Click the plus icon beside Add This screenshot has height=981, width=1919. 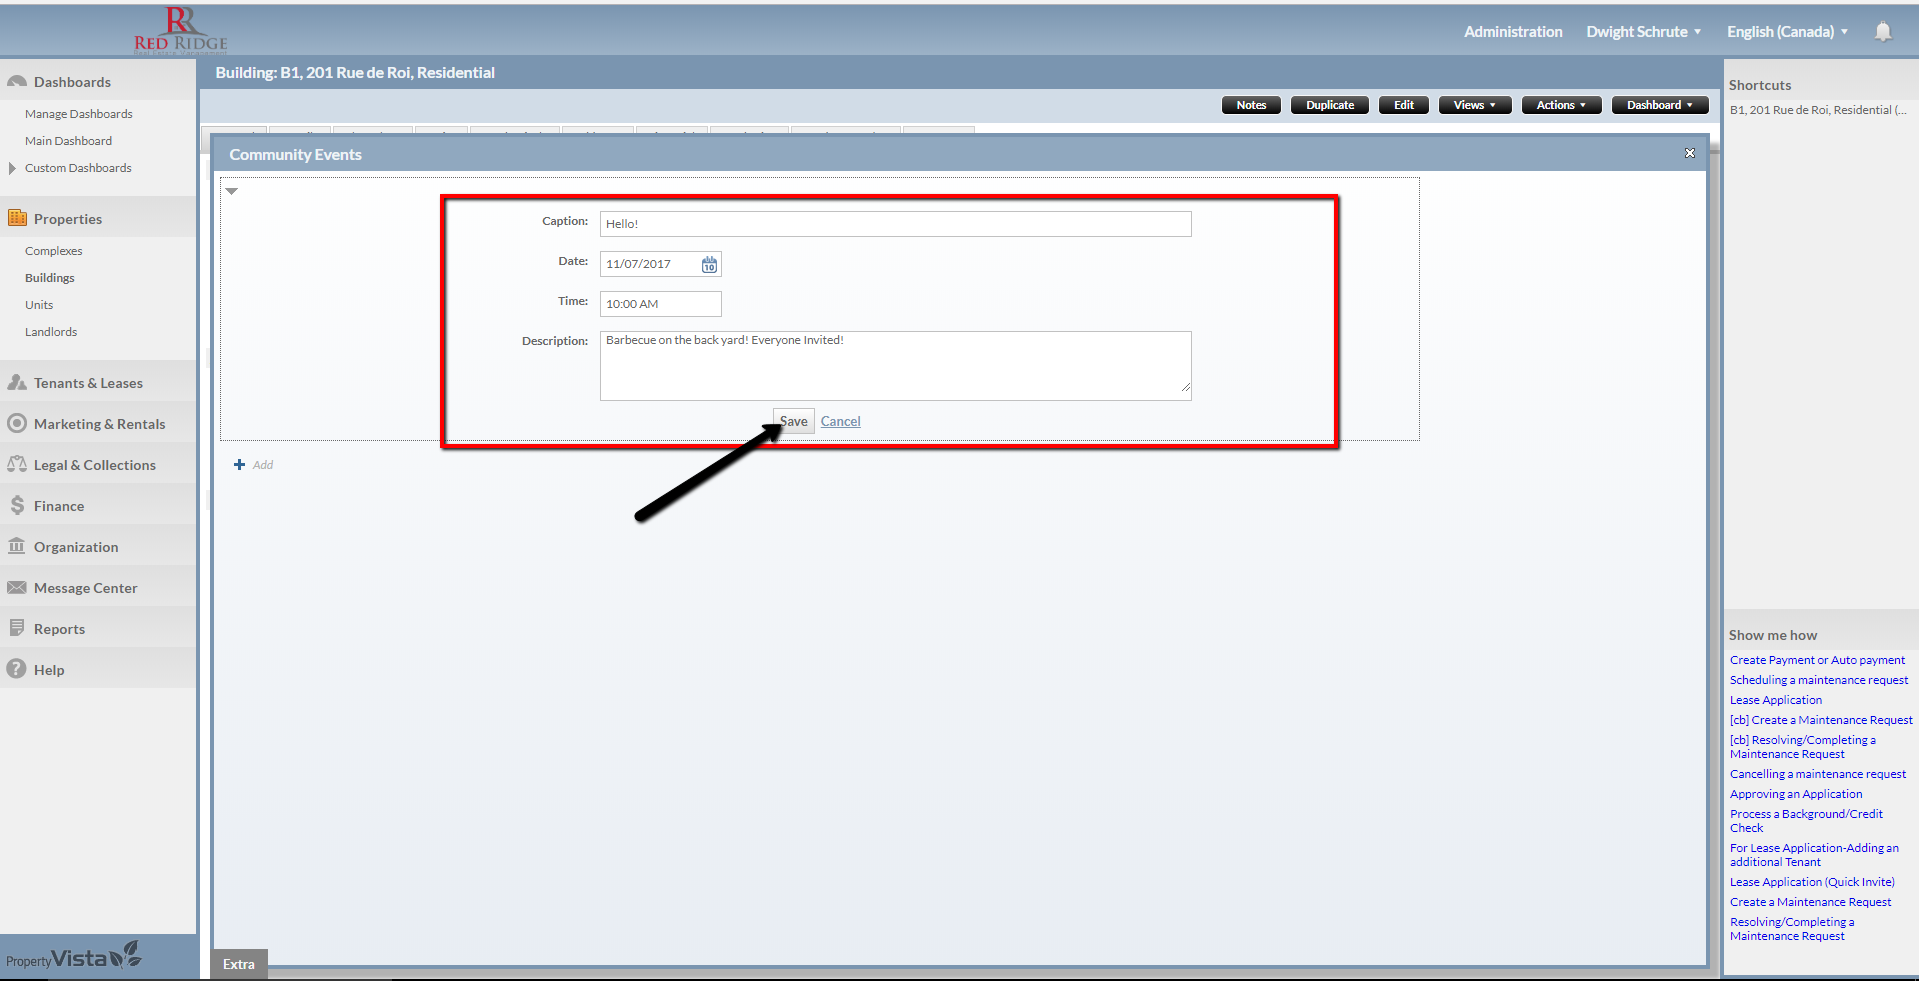239,465
